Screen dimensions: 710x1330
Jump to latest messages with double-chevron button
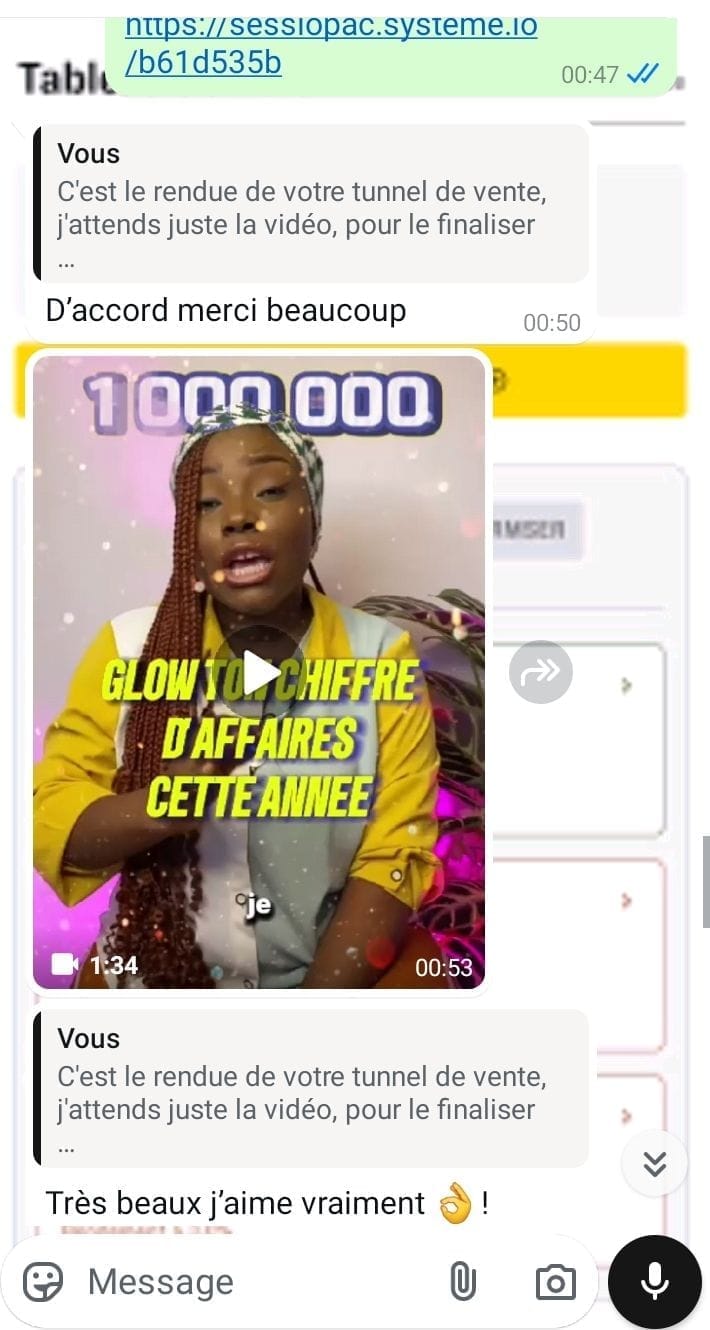pos(654,1164)
